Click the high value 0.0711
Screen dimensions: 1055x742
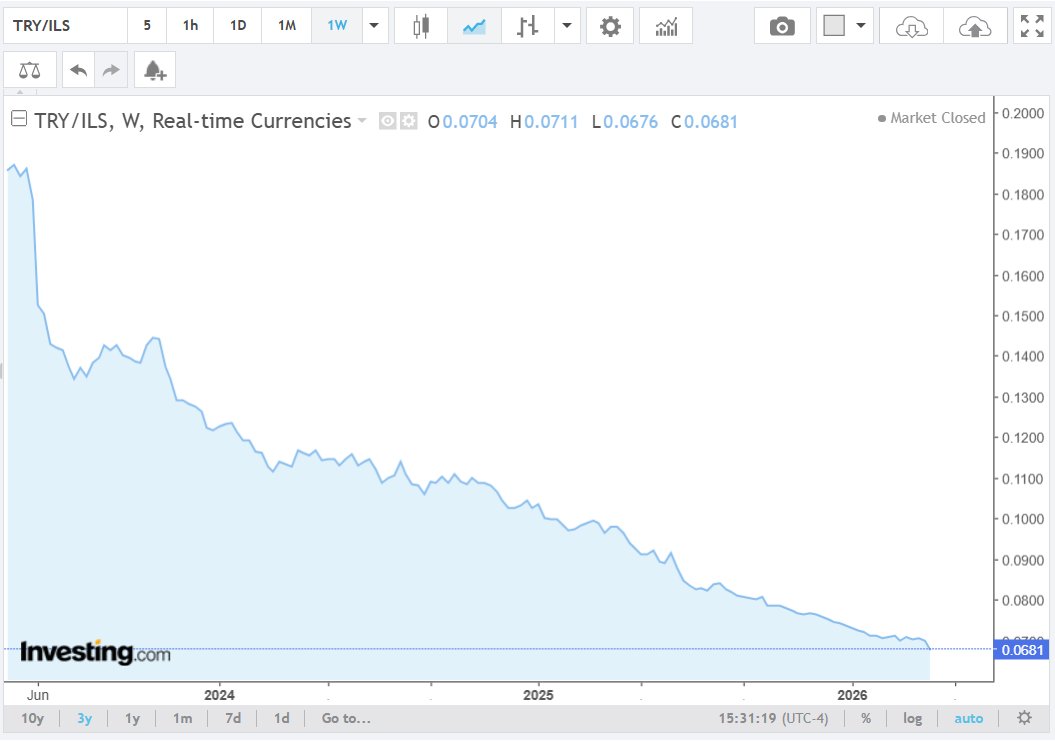pyautogui.click(x=551, y=122)
